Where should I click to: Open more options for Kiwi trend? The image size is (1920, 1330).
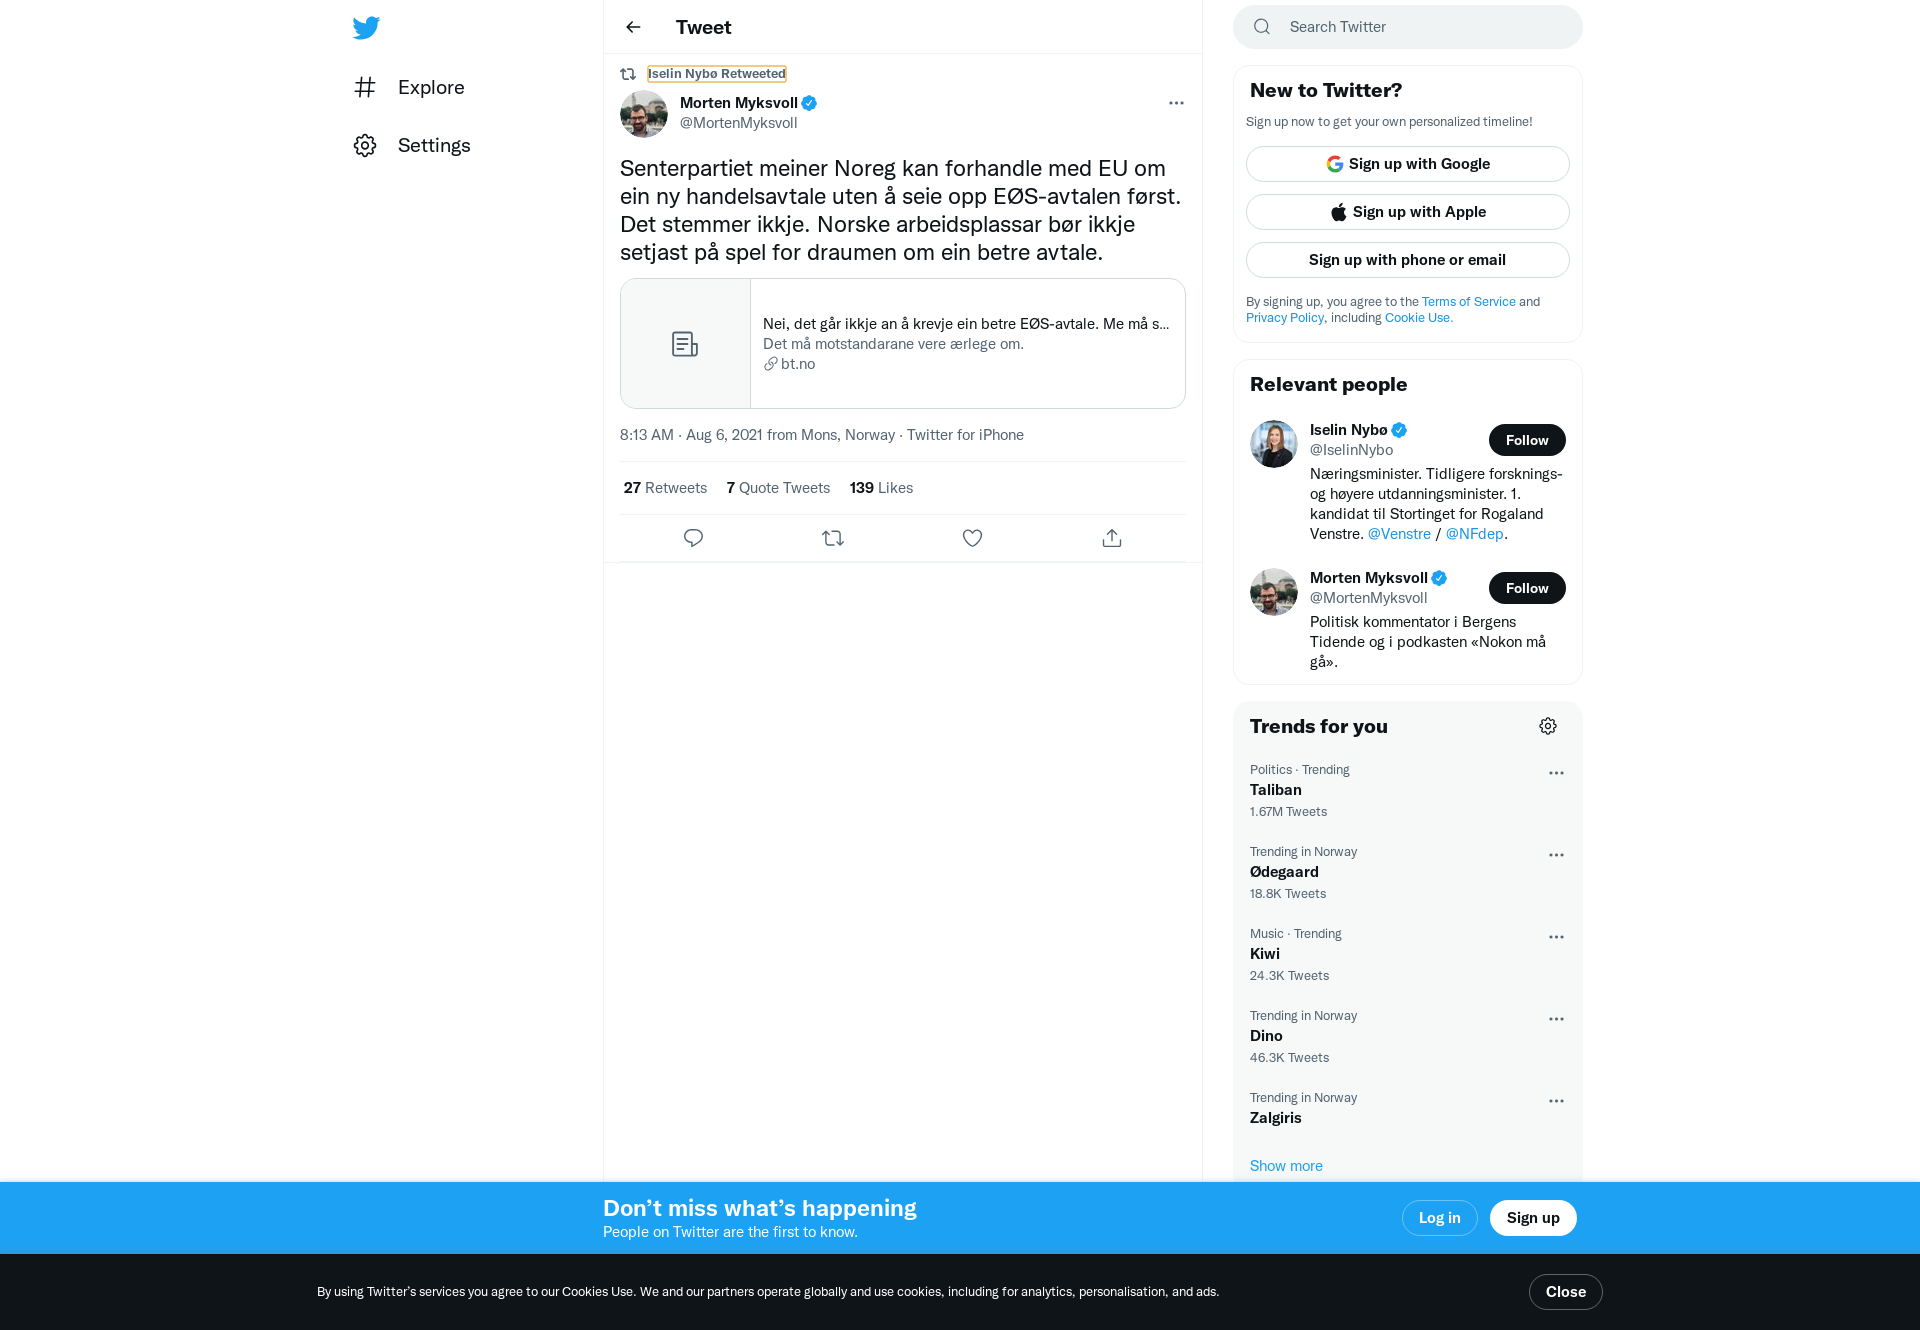click(1556, 937)
